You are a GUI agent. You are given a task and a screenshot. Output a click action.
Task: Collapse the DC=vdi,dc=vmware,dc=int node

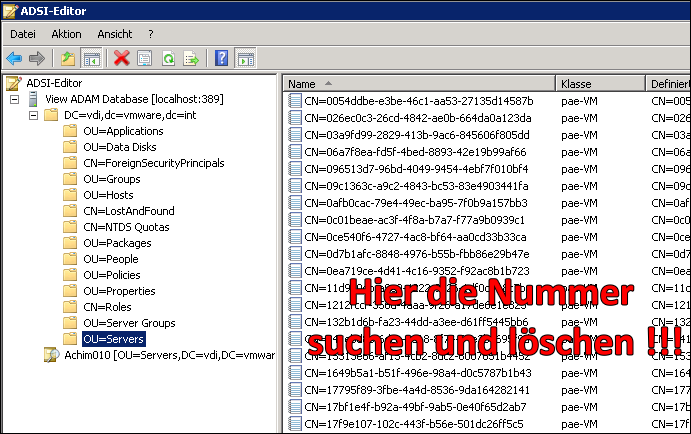34,115
